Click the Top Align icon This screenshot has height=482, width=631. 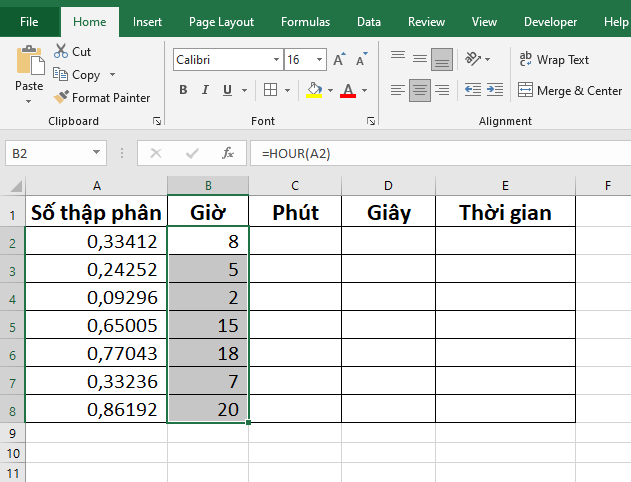point(398,58)
